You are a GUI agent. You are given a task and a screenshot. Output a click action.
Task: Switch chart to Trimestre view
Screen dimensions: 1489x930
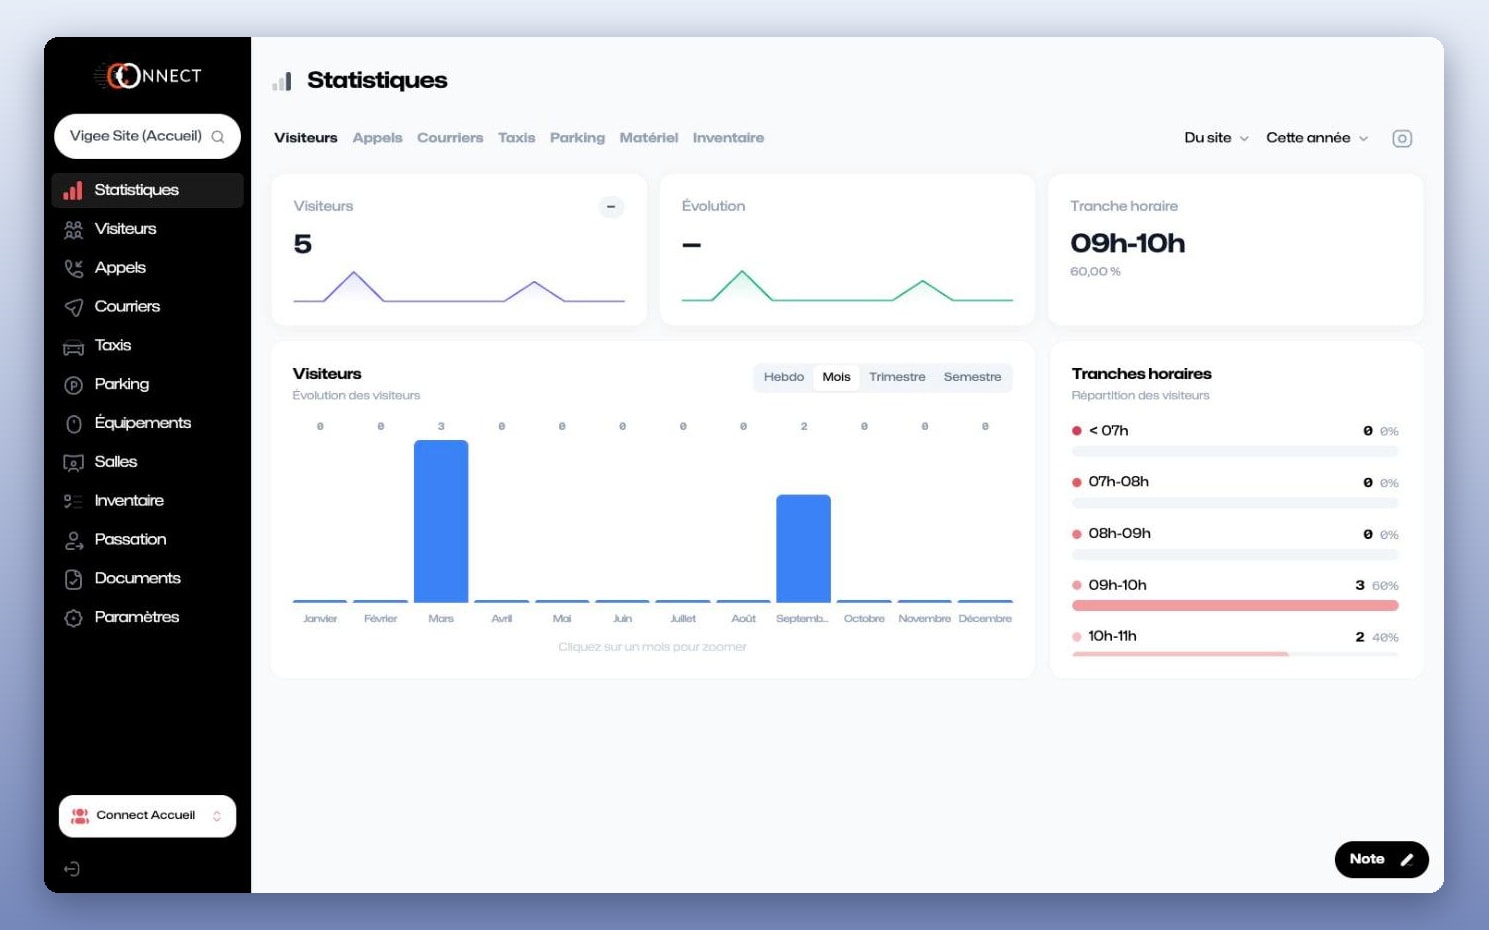[x=897, y=377]
